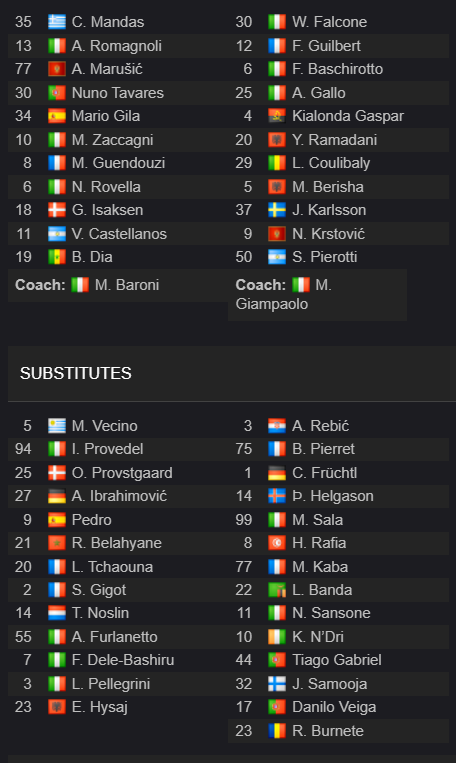Select coach M. Baroni
Viewport: 456px width, 763px height.
click(127, 285)
